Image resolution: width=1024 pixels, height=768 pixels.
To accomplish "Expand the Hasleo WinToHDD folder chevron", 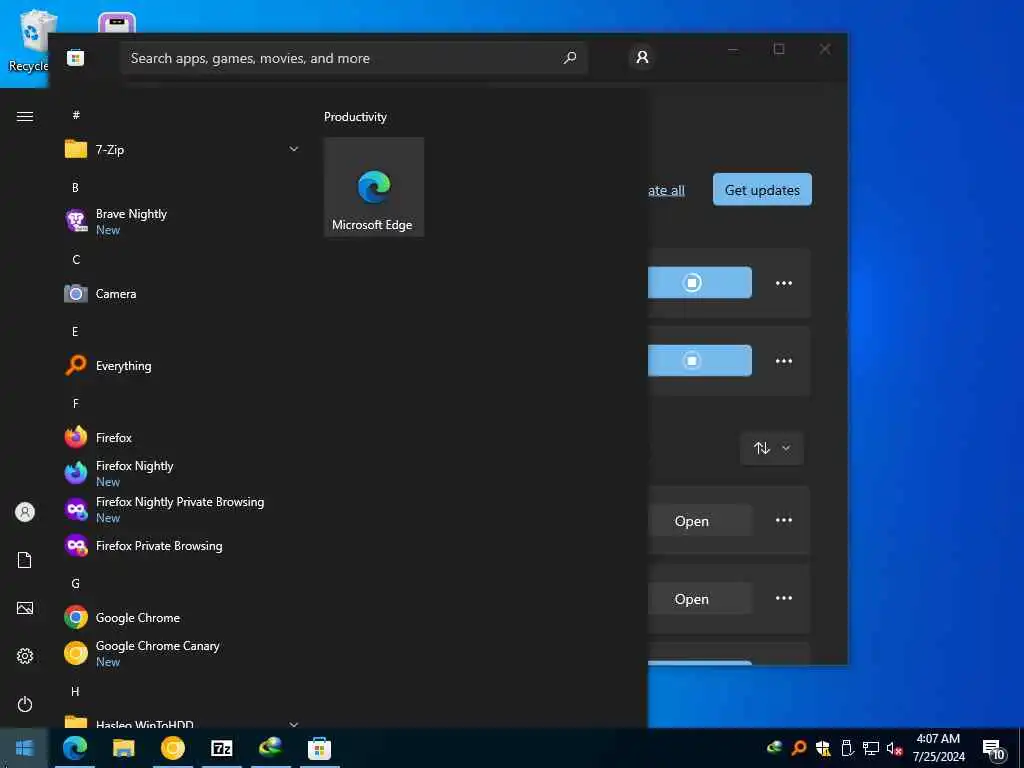I will point(294,724).
